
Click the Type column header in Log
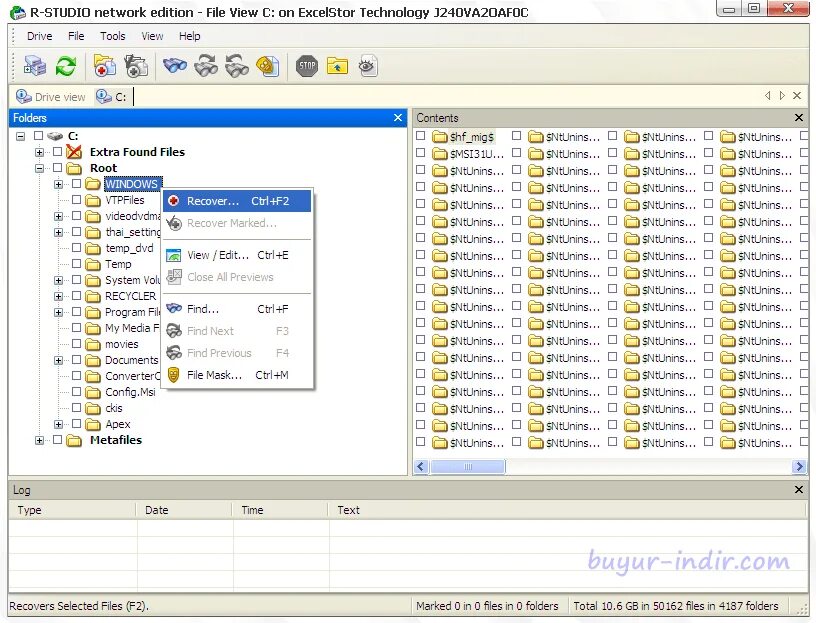72,511
